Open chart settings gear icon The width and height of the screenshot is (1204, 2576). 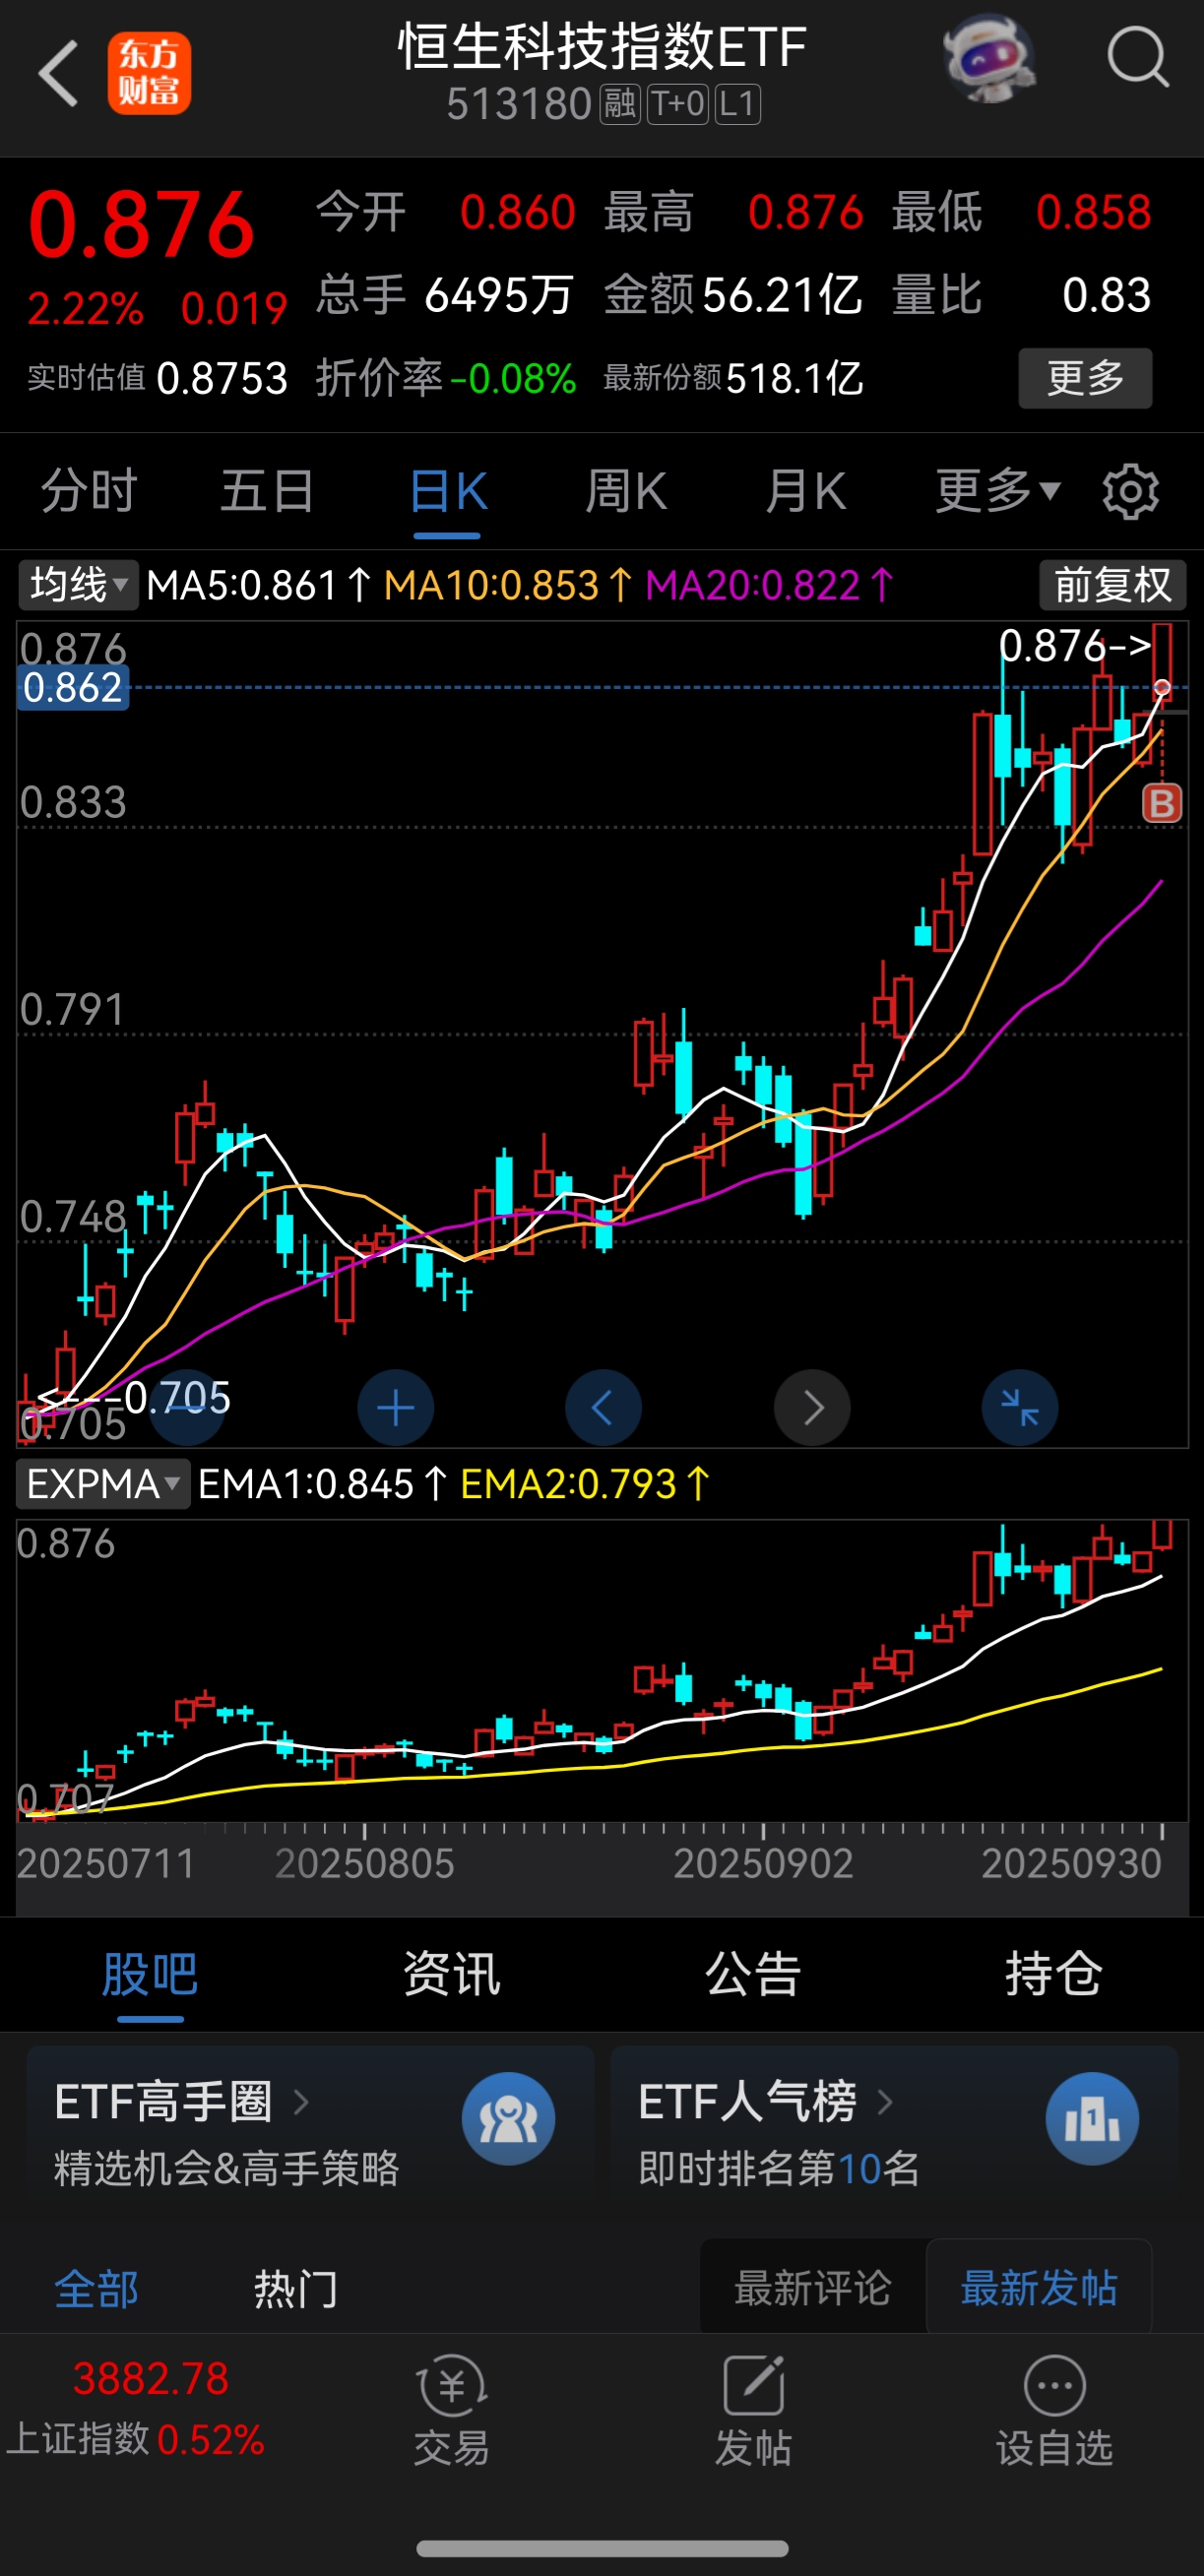coord(1130,491)
